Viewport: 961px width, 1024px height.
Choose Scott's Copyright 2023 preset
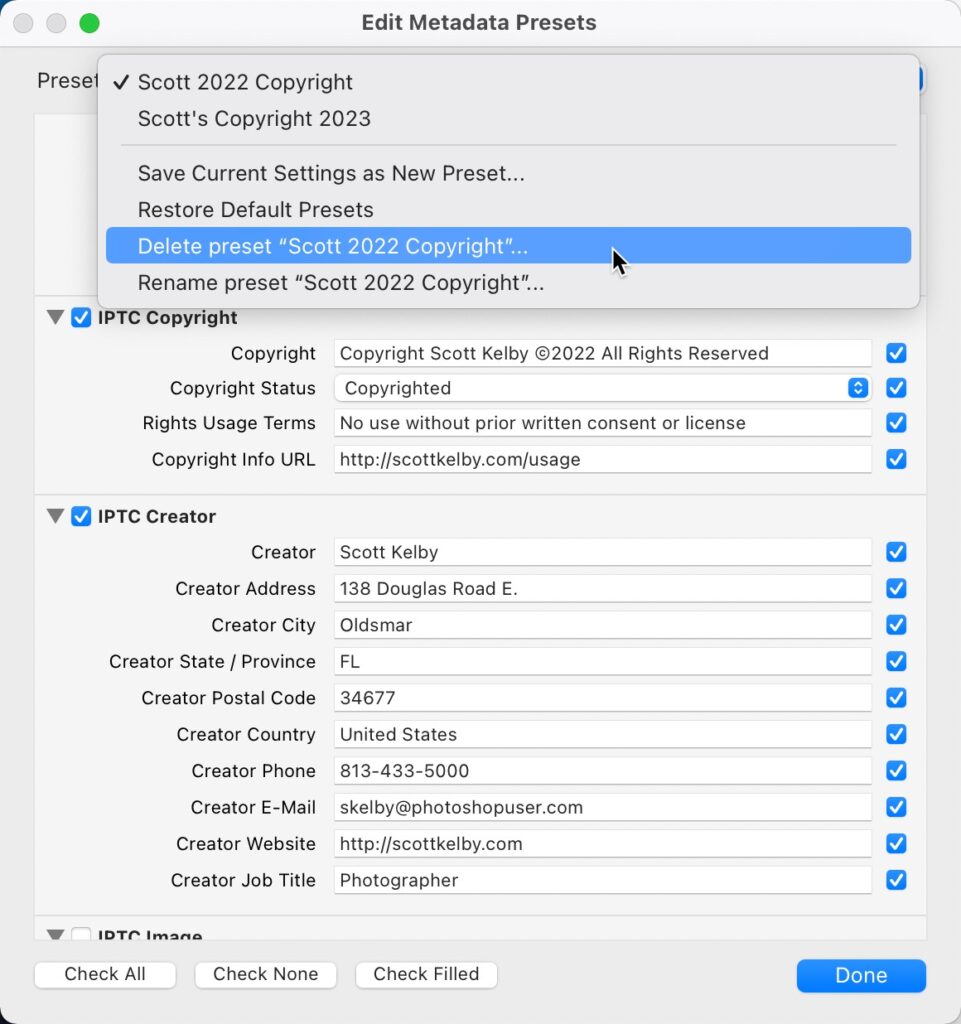point(508,118)
